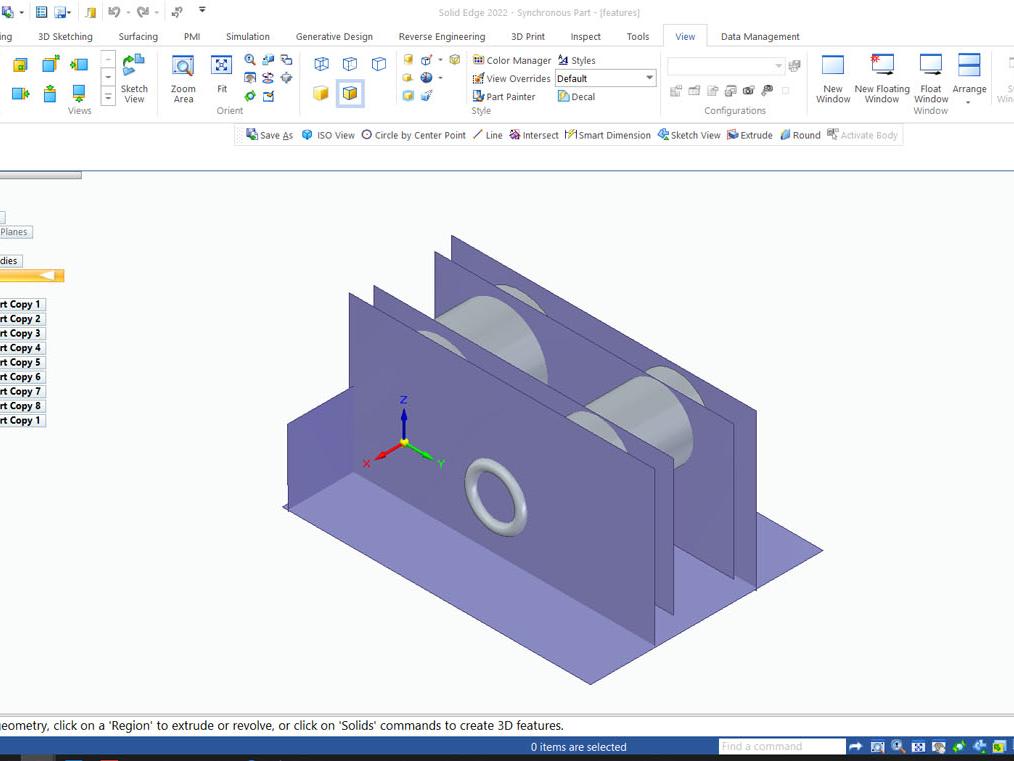Image resolution: width=1014 pixels, height=761 pixels.
Task: Open the Generative Design tab
Action: pyautogui.click(x=334, y=36)
